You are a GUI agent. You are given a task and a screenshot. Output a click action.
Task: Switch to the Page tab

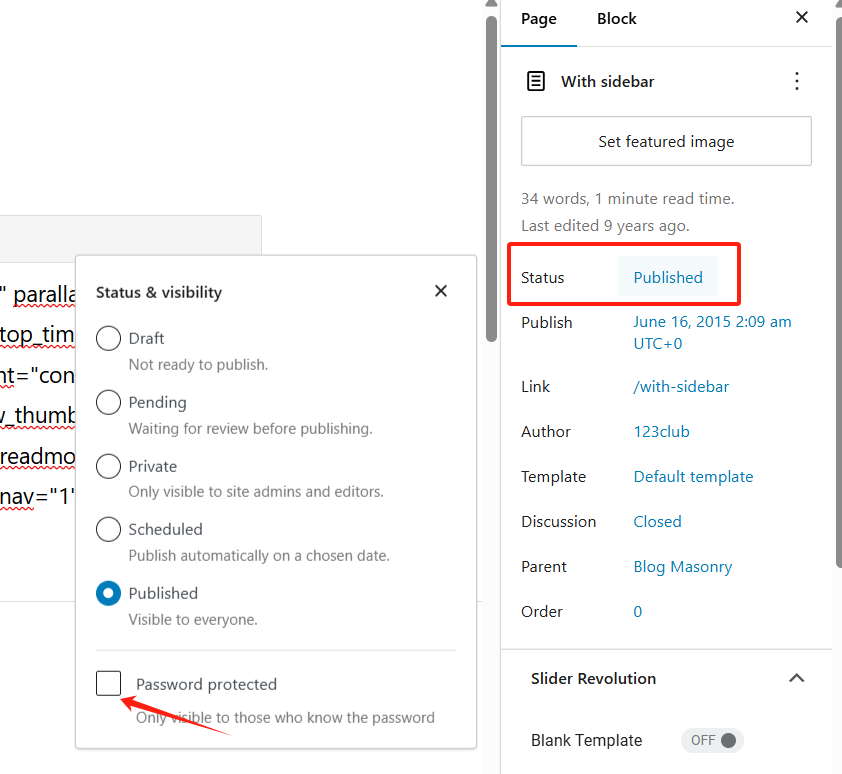(x=539, y=19)
